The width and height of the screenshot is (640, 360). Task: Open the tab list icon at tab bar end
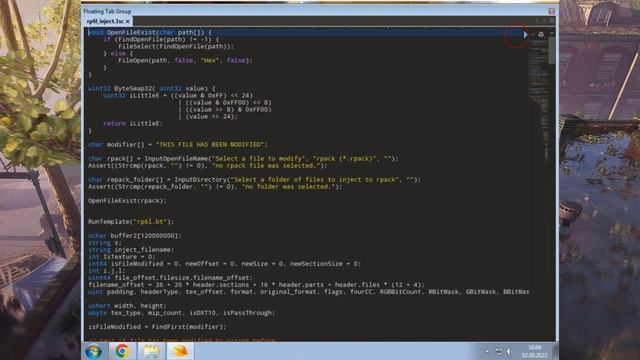[x=551, y=20]
